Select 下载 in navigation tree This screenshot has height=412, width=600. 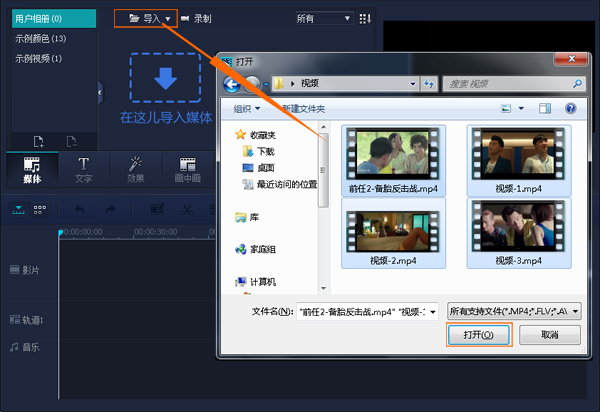(x=259, y=151)
